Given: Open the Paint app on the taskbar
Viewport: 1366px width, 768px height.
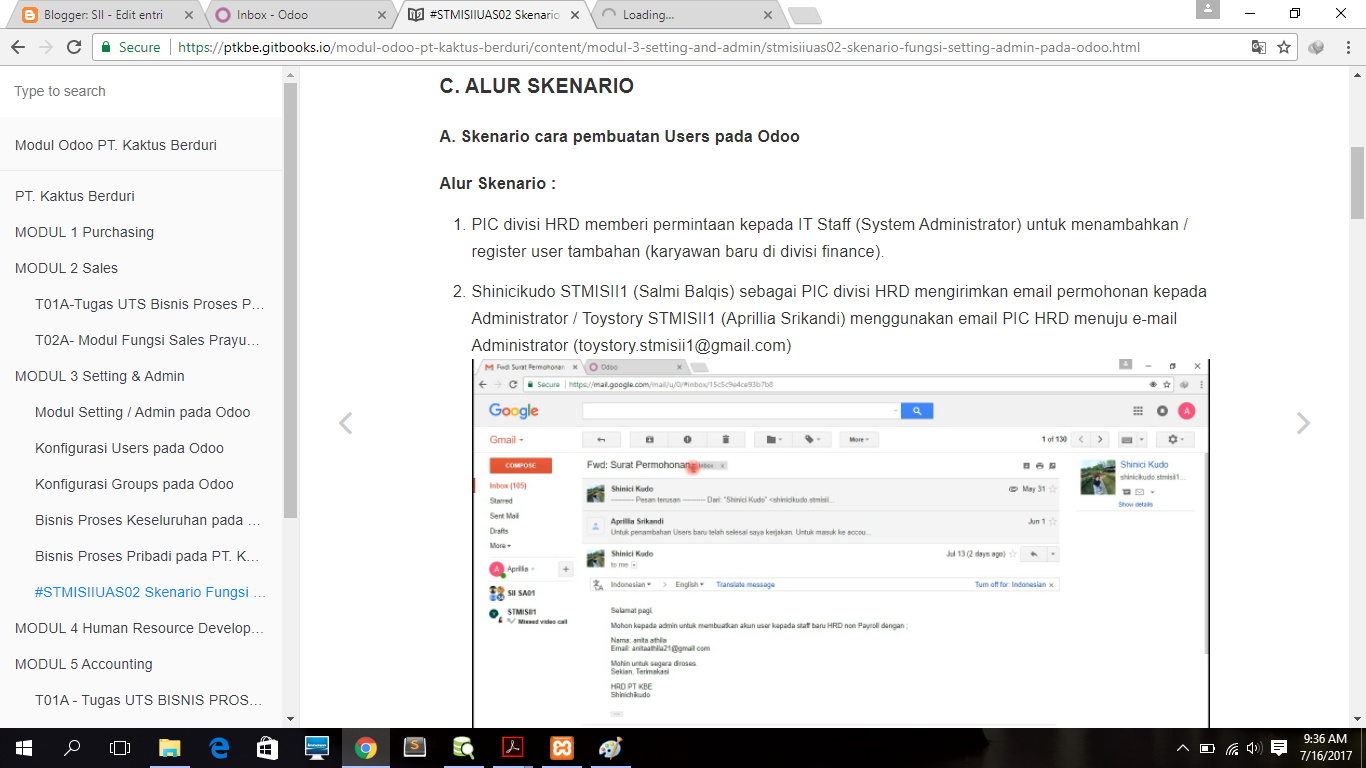Looking at the screenshot, I should 610,747.
